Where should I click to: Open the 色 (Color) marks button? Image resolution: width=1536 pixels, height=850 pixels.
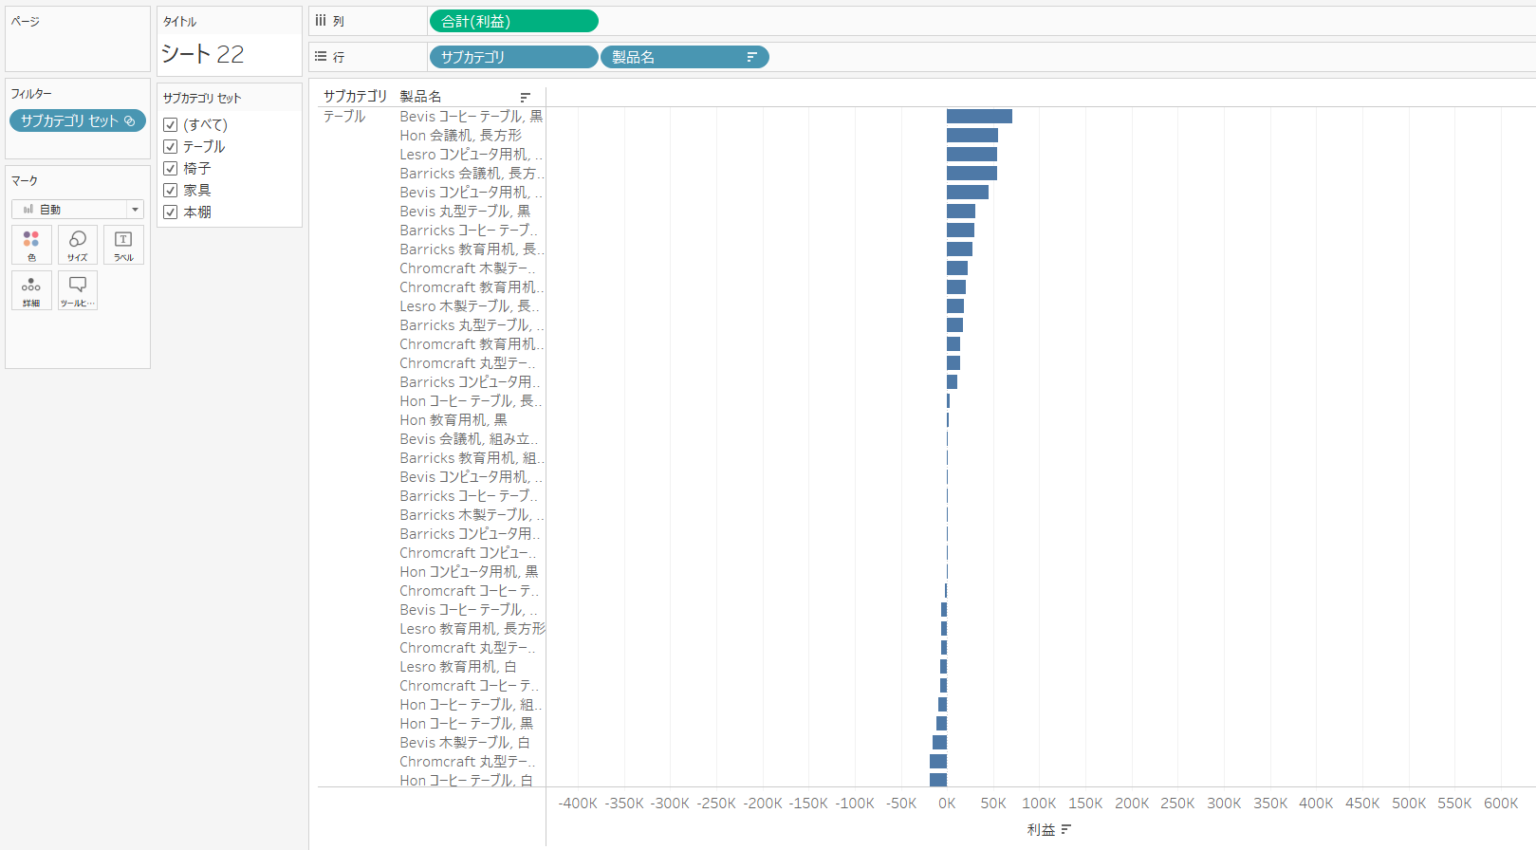click(31, 244)
